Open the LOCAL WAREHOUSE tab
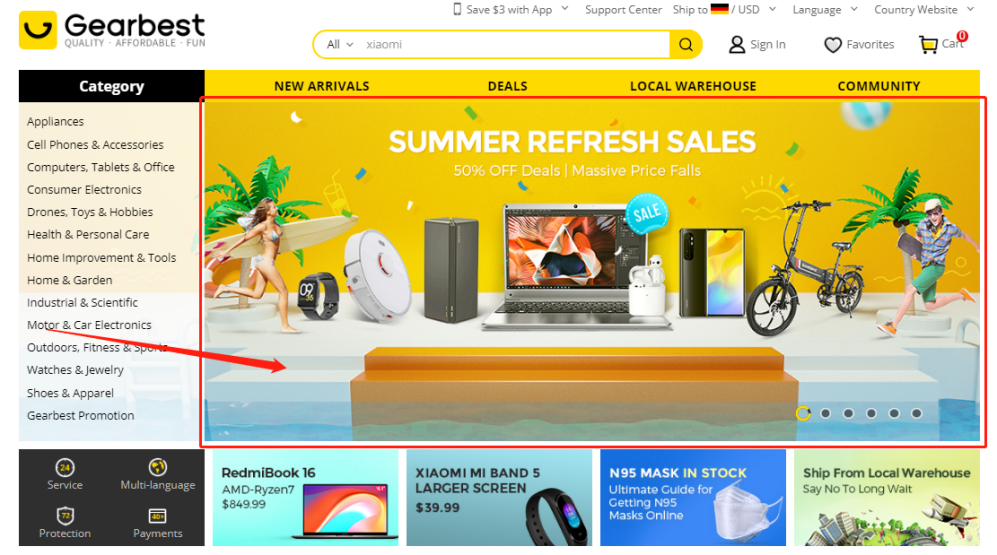This screenshot has height=555, width=997. (693, 86)
